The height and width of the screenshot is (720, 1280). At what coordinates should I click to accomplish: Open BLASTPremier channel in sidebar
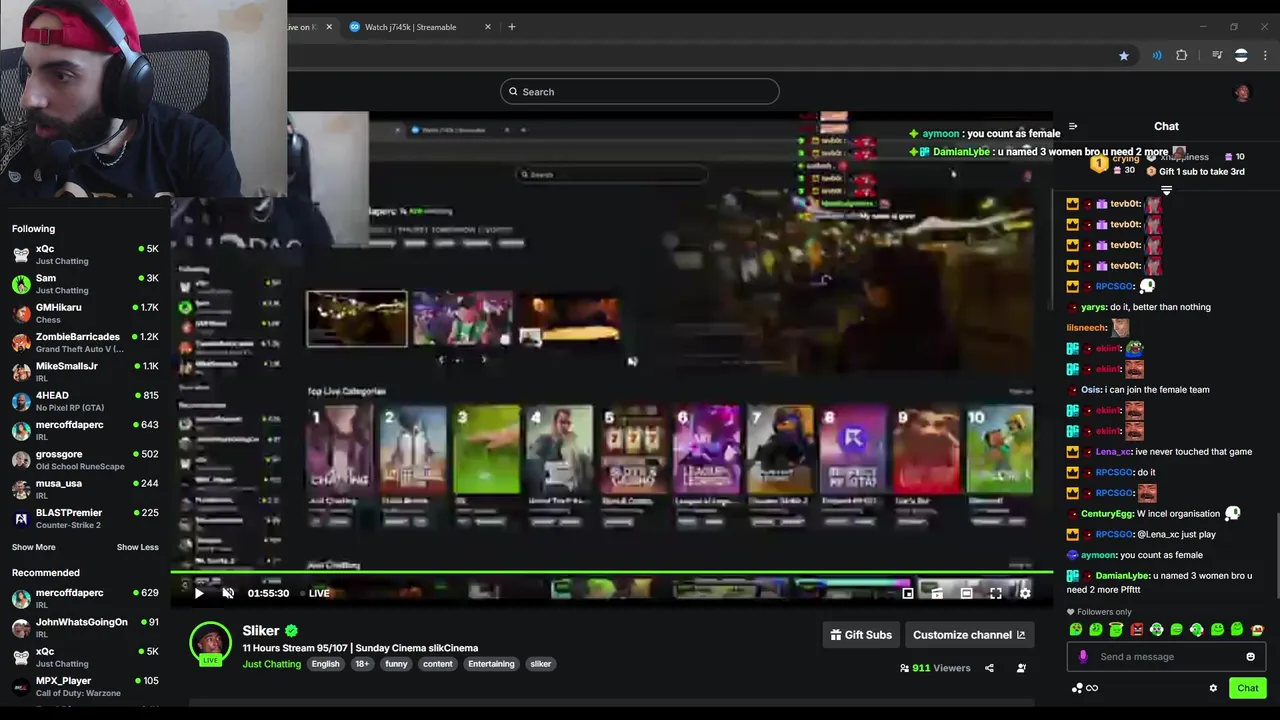85,518
